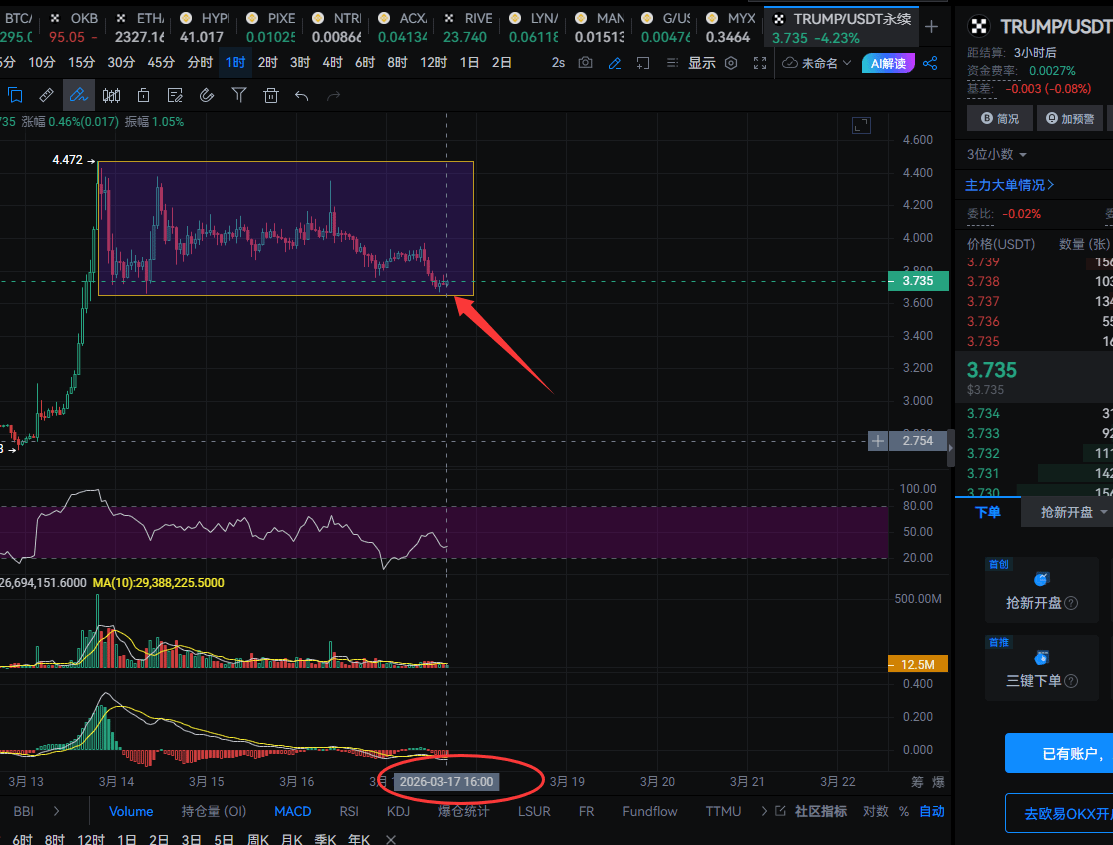Screen dimensions: 1113x845
Task: Click the AI解读 button
Action: click(888, 63)
